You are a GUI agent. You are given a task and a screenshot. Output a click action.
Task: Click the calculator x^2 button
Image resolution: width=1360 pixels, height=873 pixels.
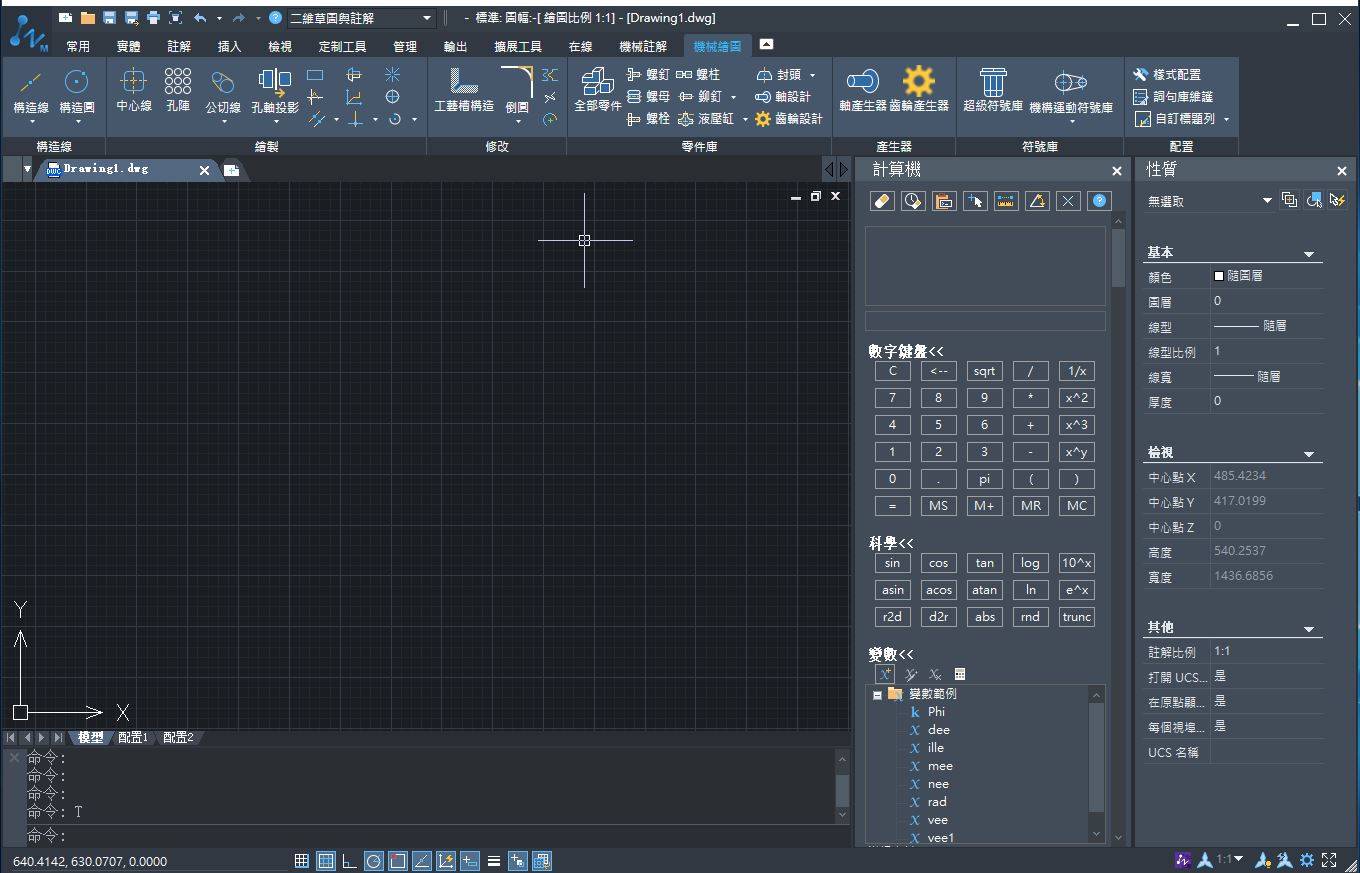[1077, 398]
